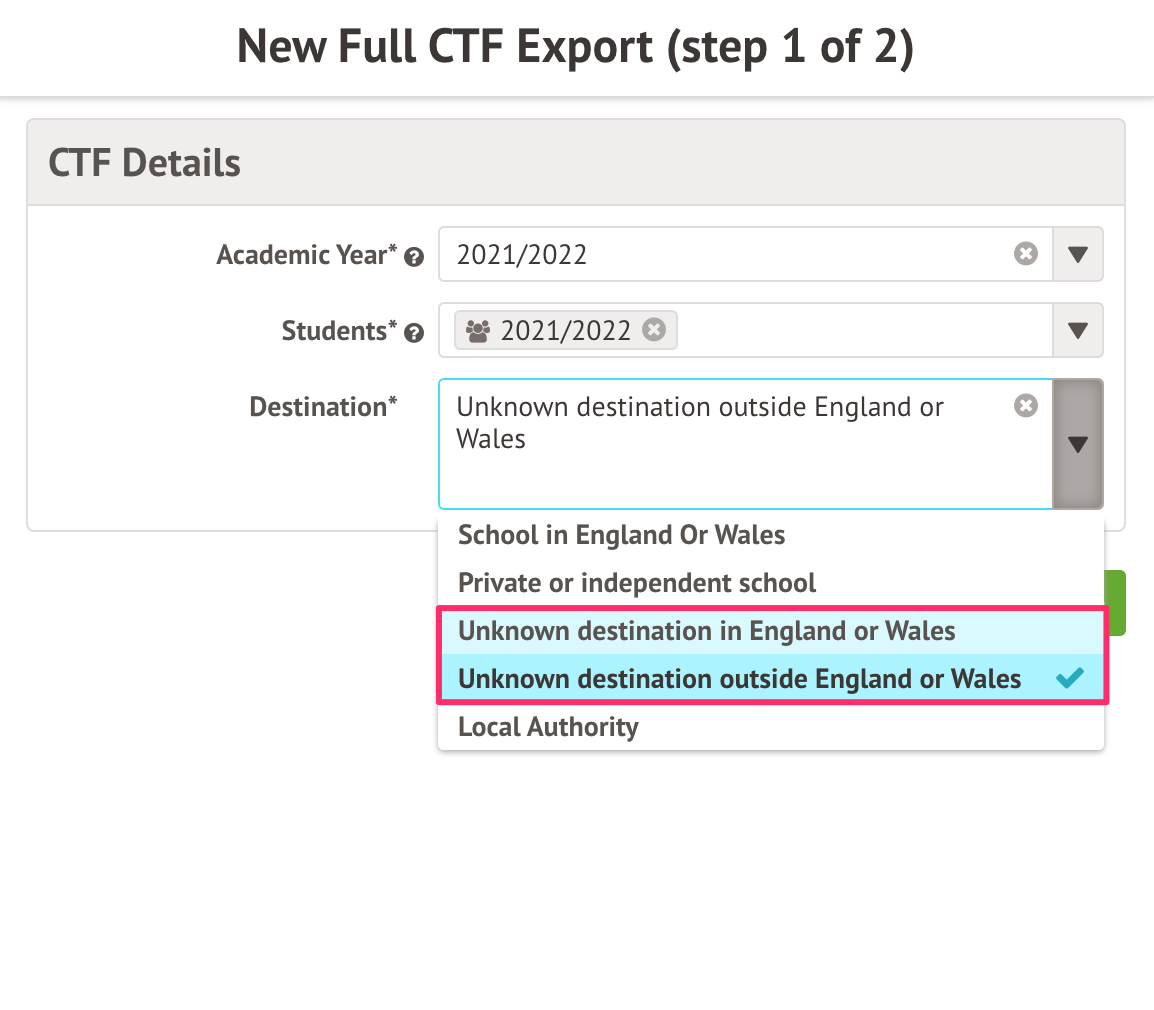Click inside the Academic Year field
Image resolution: width=1154 pixels, height=1010 pixels.
click(x=730, y=254)
